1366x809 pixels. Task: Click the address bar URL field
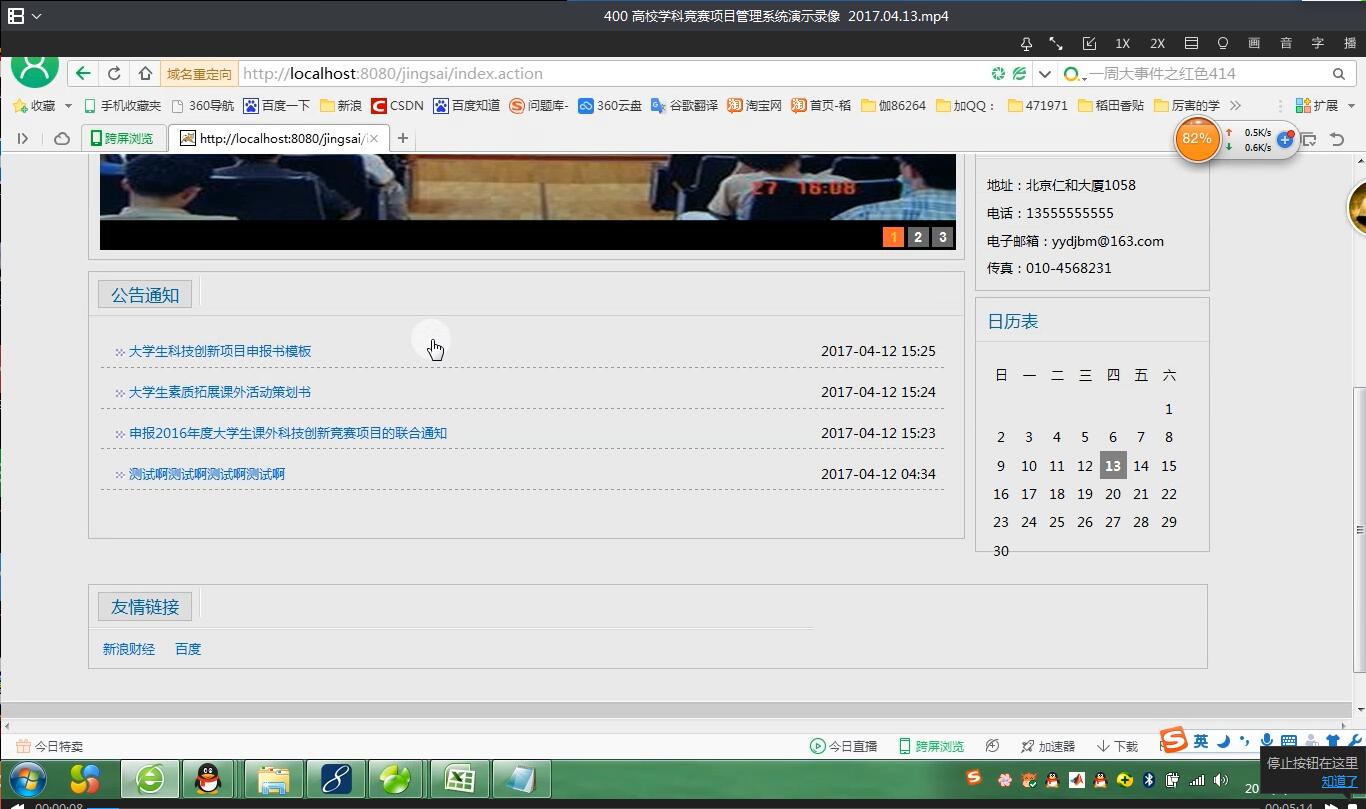tap(610, 73)
